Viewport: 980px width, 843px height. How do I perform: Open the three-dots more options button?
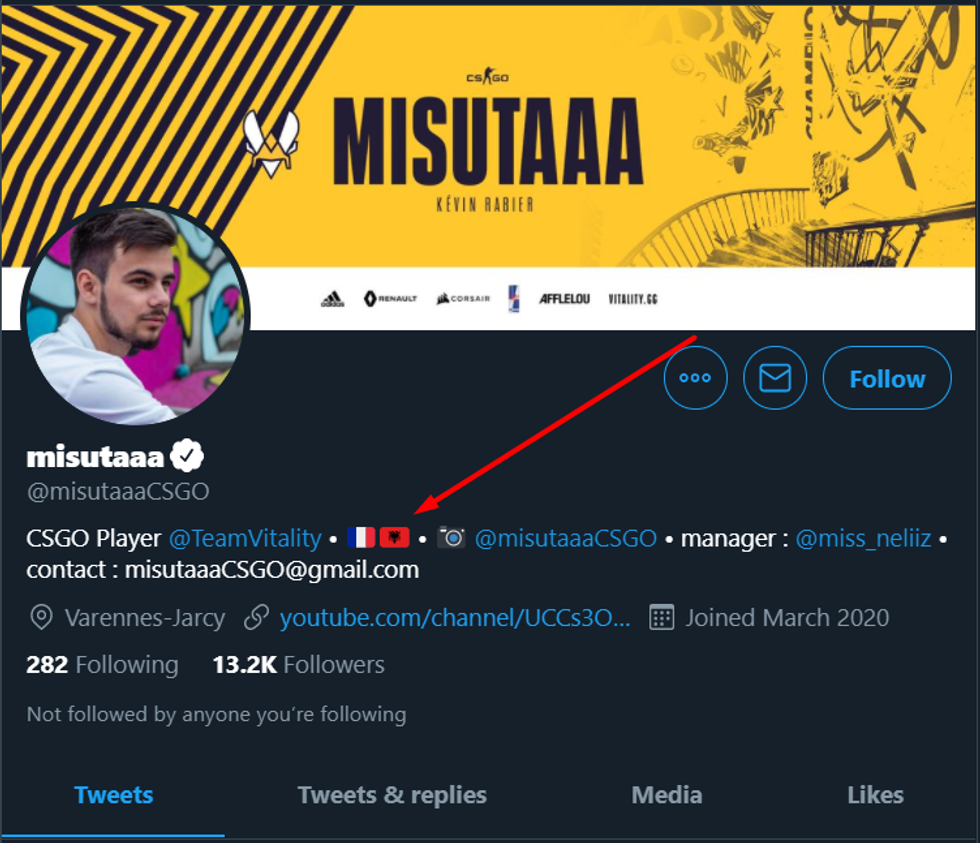(695, 378)
